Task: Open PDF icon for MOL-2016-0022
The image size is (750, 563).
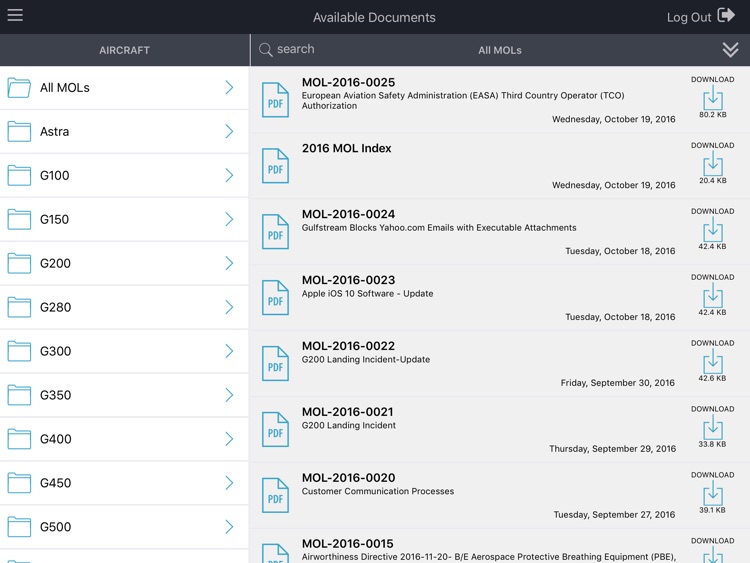Action: click(275, 364)
